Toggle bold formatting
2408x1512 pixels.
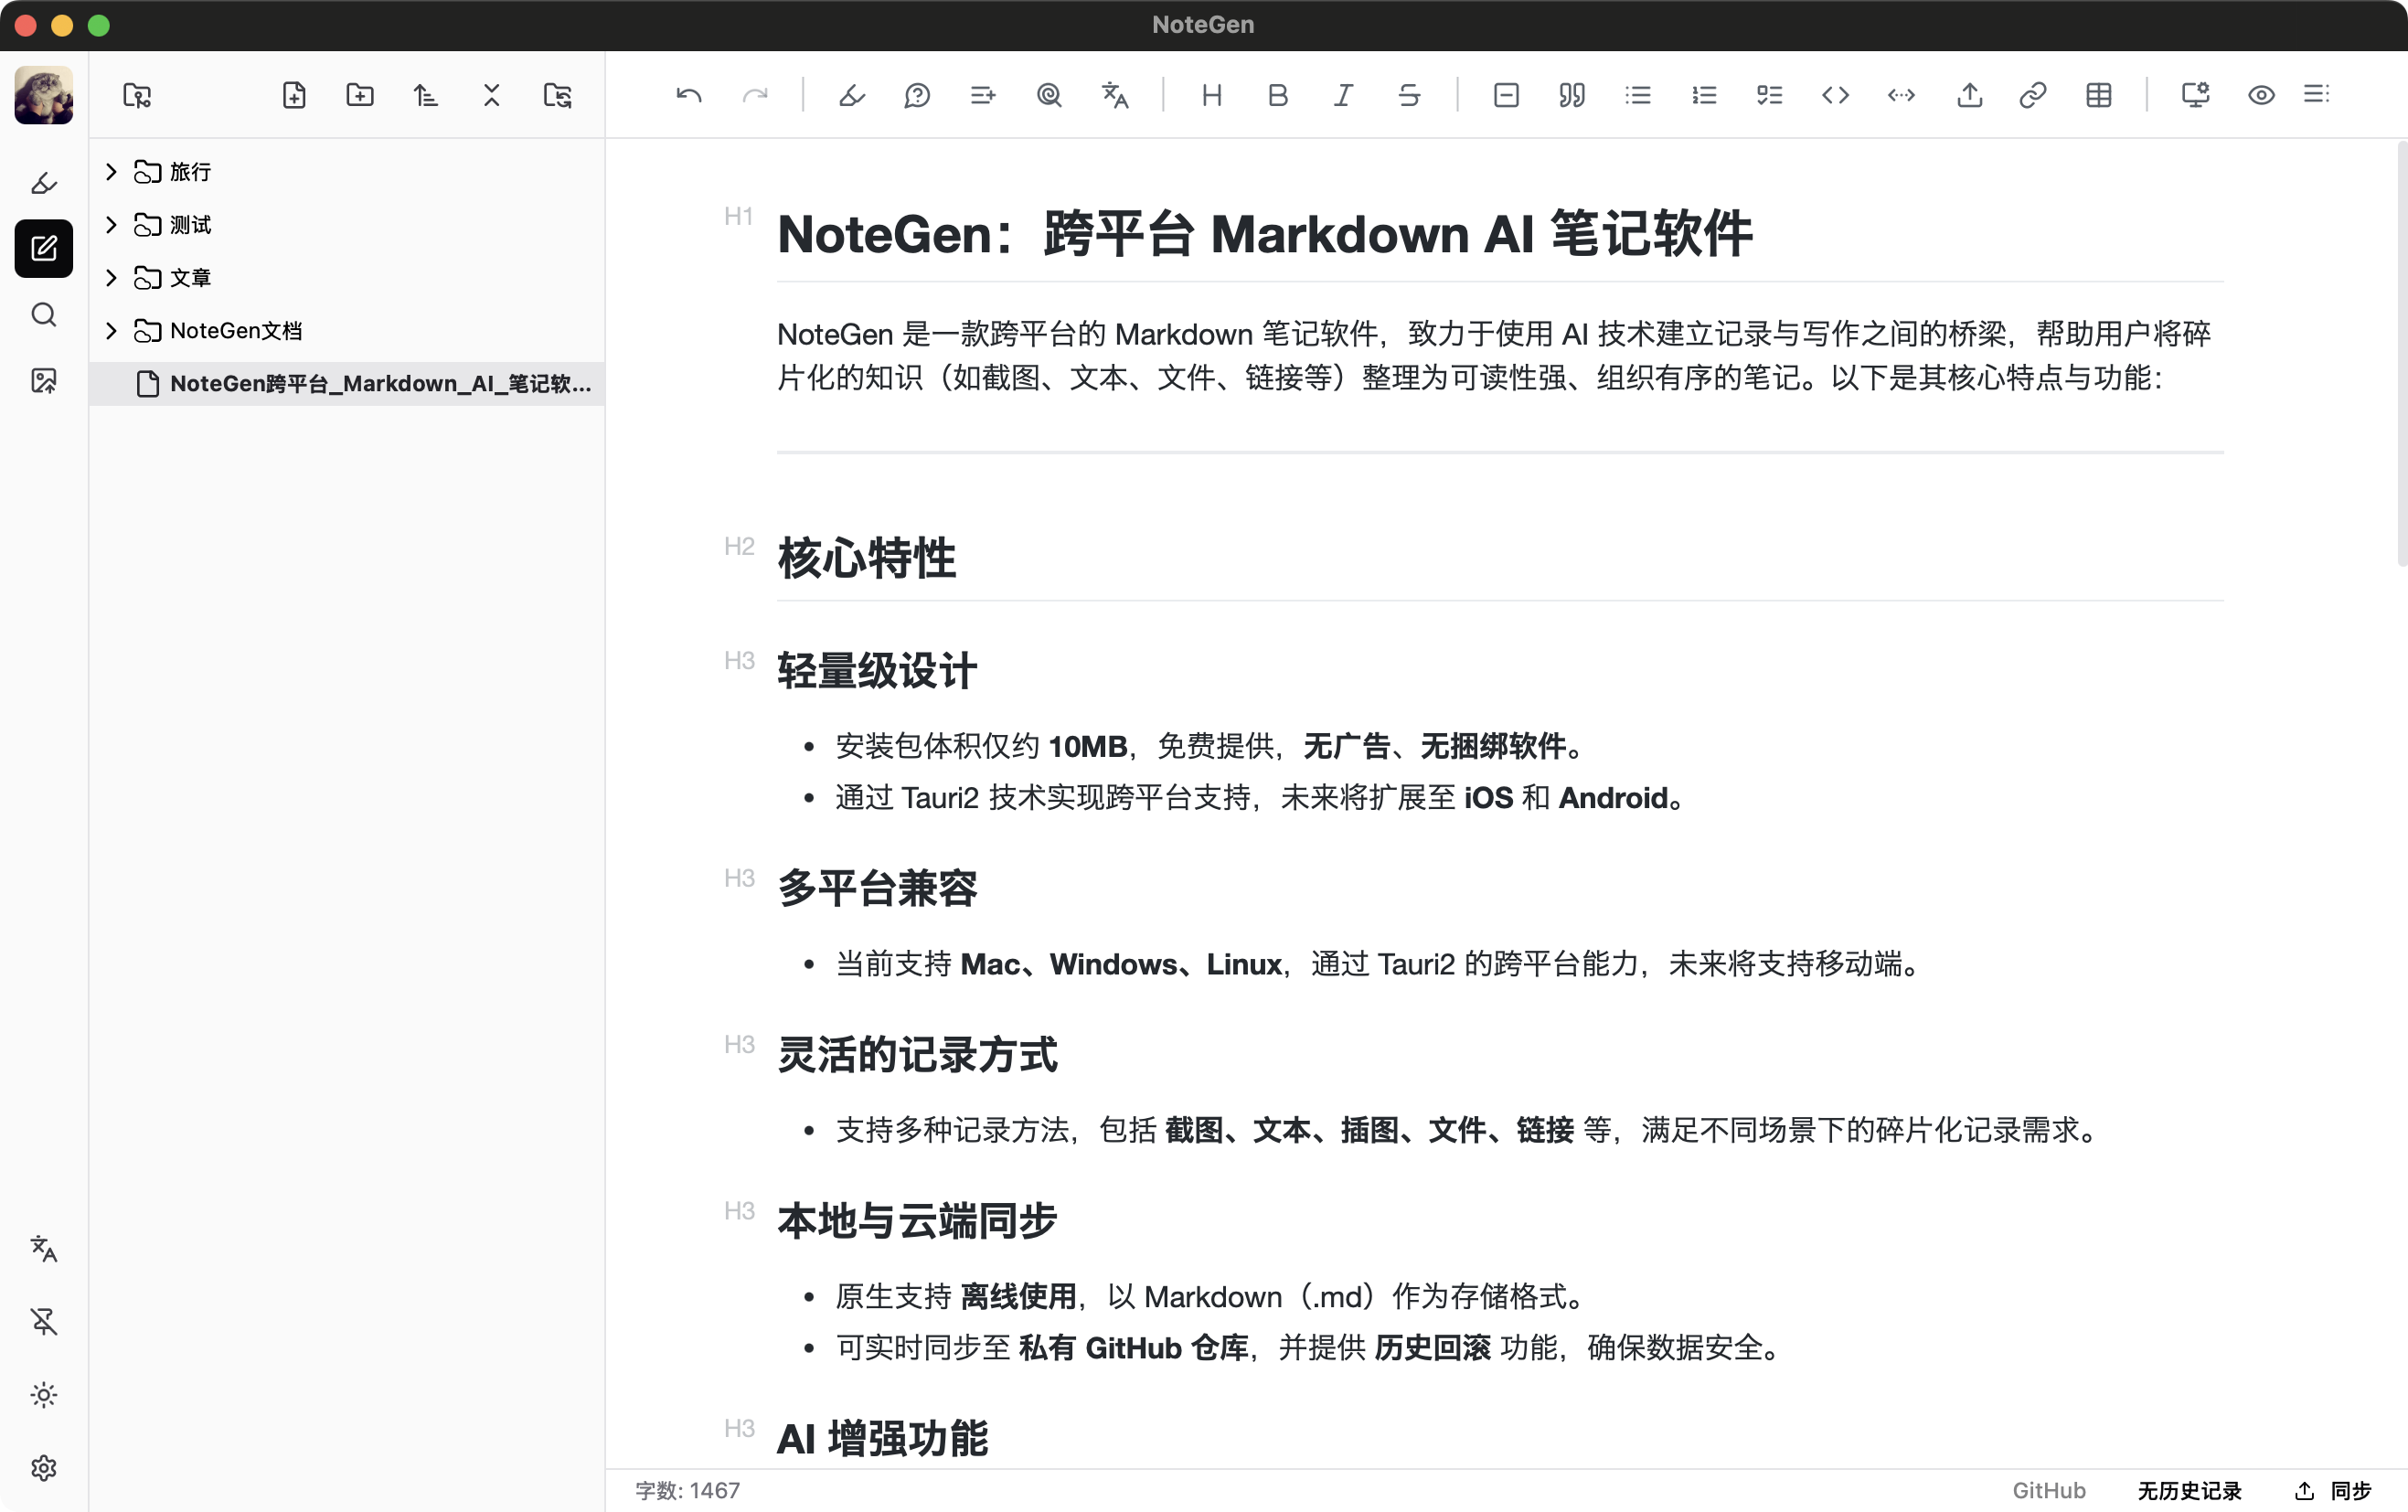[1278, 95]
